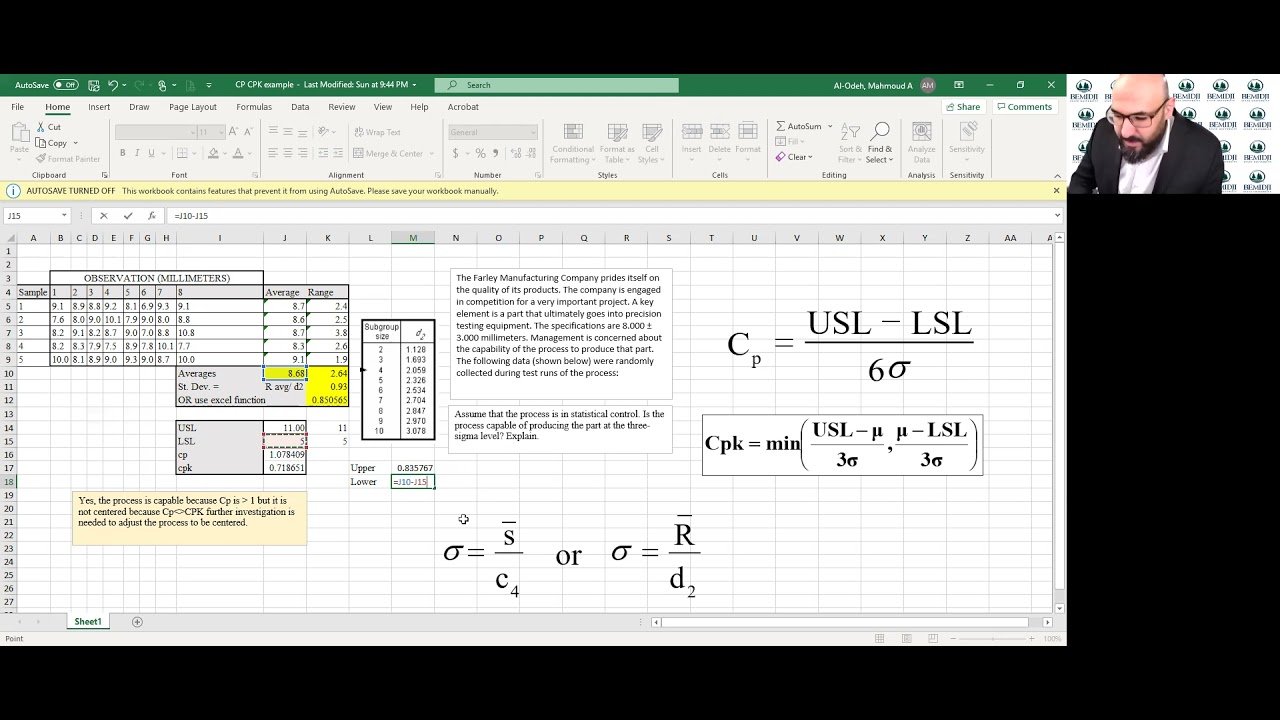The width and height of the screenshot is (1280, 720).
Task: Toggle Underline formatting
Action: pyautogui.click(x=151, y=153)
